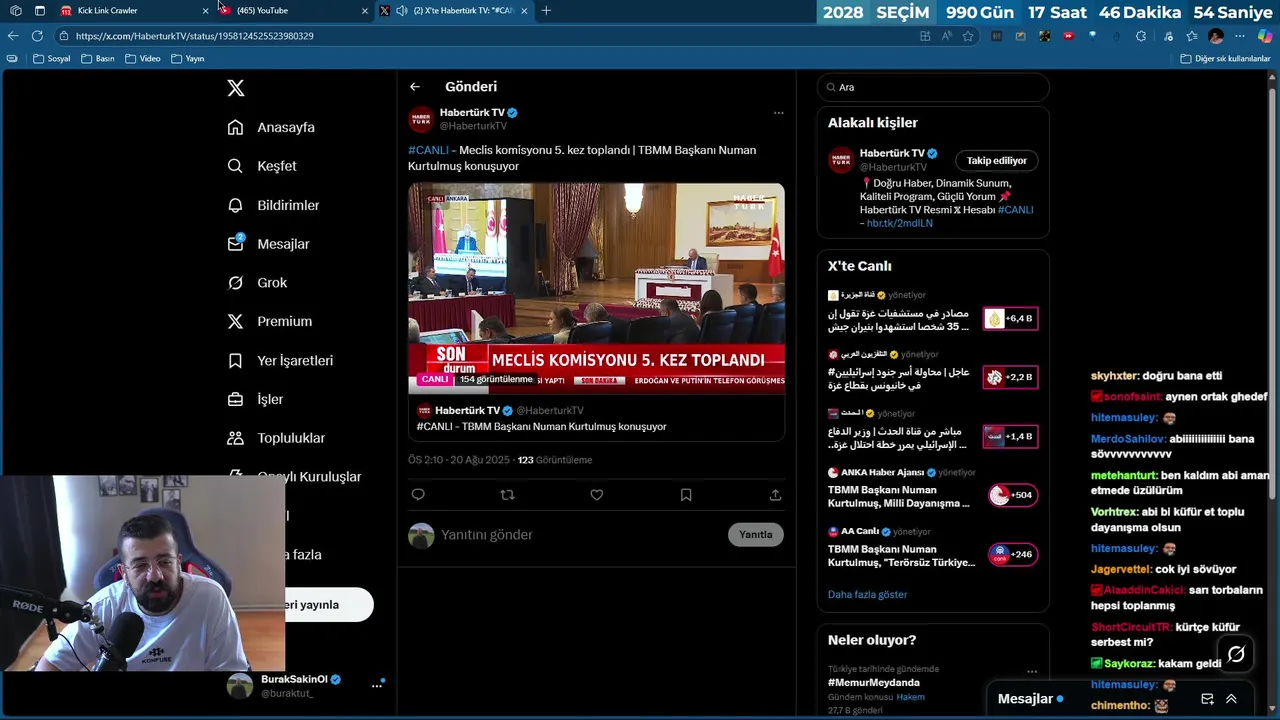The width and height of the screenshot is (1280, 720).
Task: Click the reply icon under the post
Action: [418, 495]
